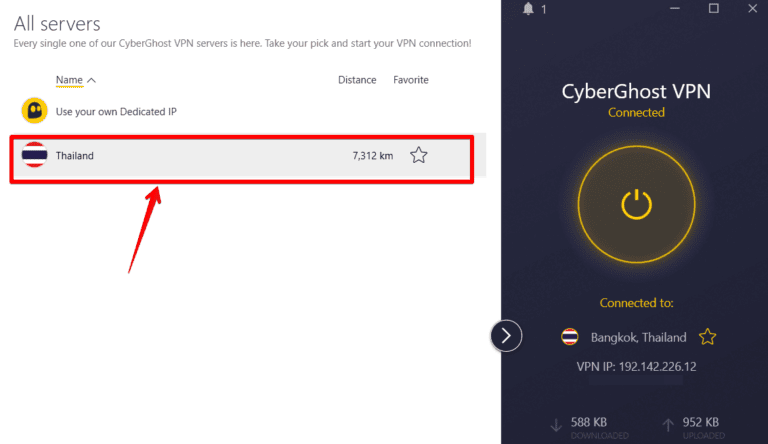Click the Favorite column header
Viewport: 768px width, 444px height.
[410, 80]
